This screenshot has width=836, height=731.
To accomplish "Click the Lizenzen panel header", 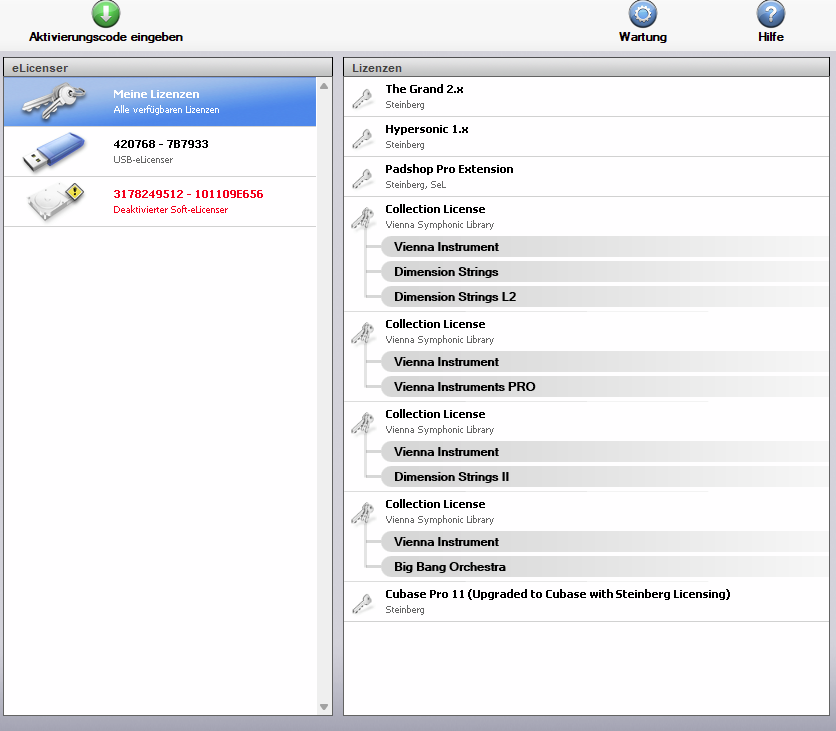I will pos(586,68).
